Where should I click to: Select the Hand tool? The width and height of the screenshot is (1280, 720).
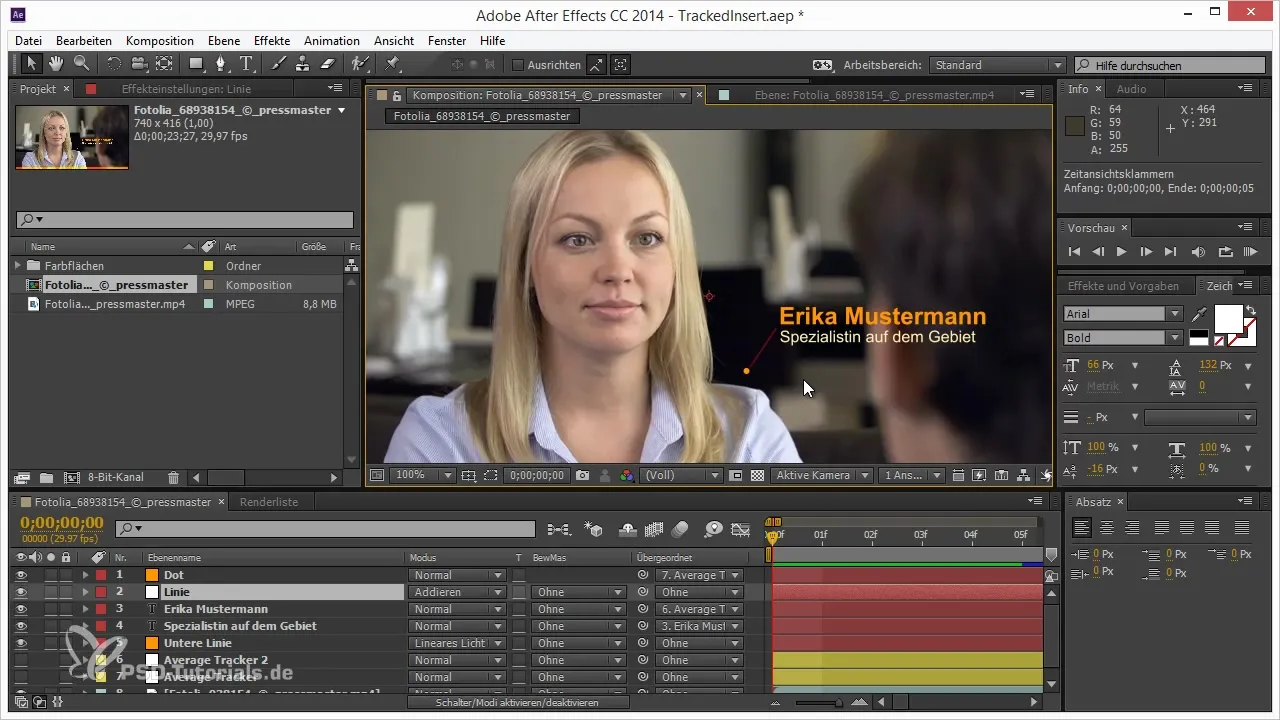56,64
